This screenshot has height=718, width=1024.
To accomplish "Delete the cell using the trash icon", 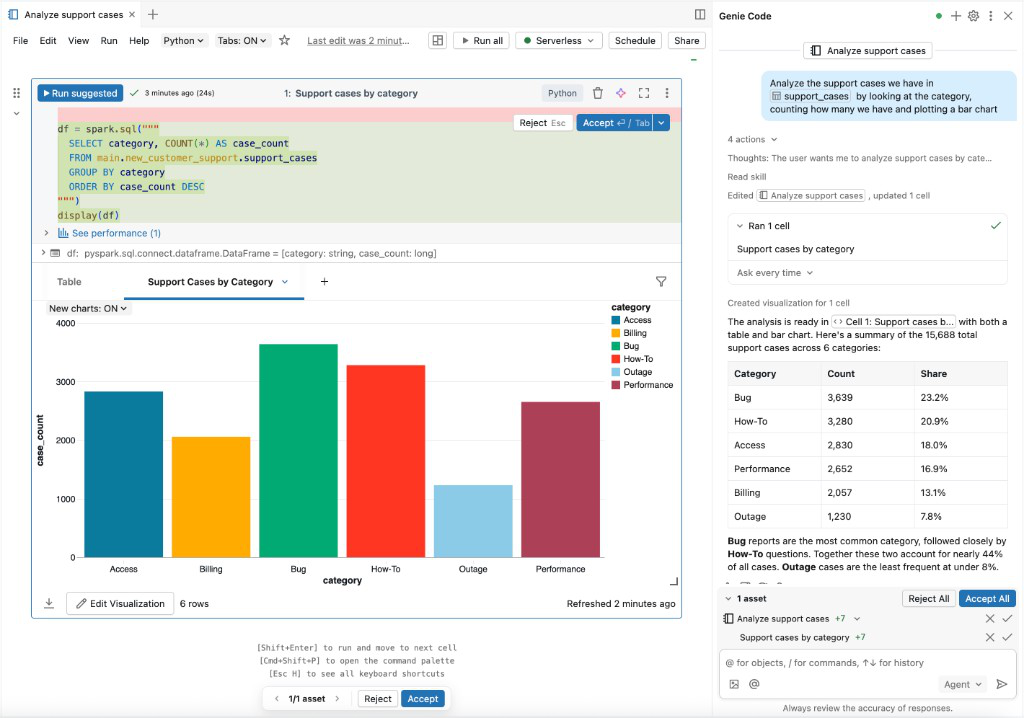I will tap(597, 92).
